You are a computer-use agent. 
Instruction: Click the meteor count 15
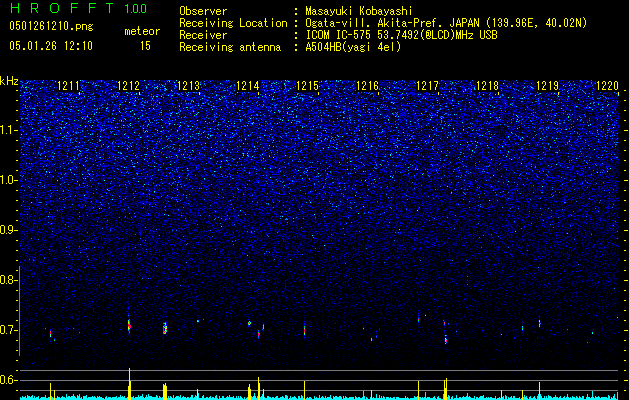pyautogui.click(x=145, y=46)
